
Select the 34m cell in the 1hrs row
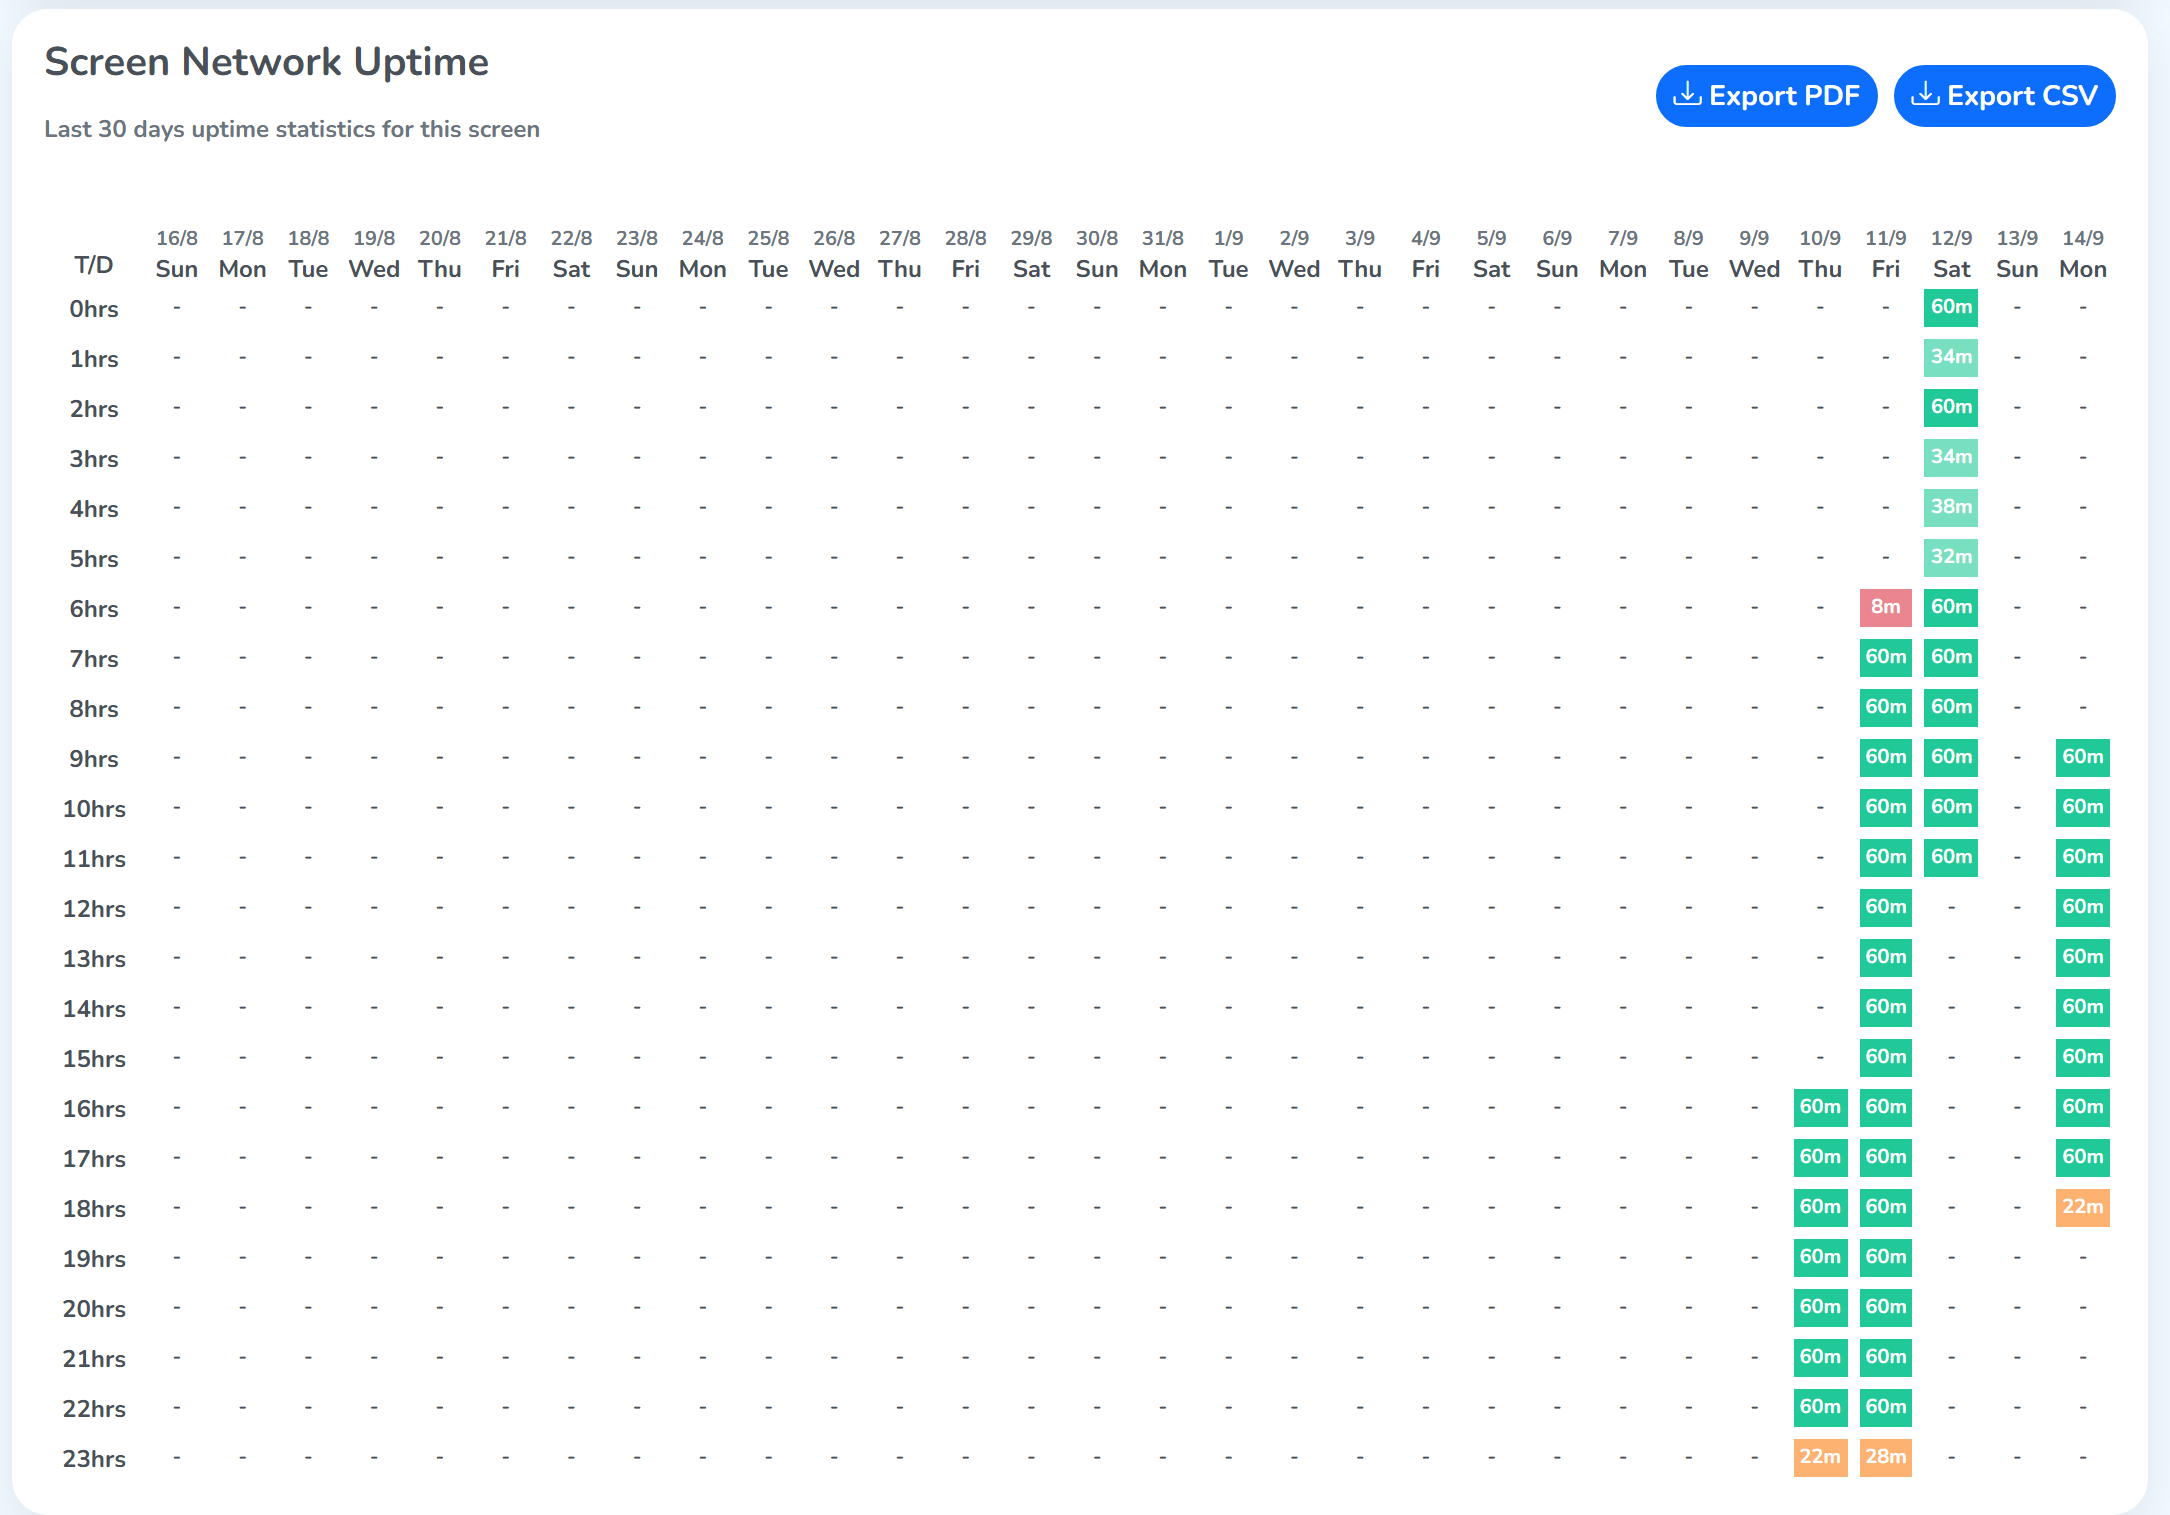point(1951,357)
